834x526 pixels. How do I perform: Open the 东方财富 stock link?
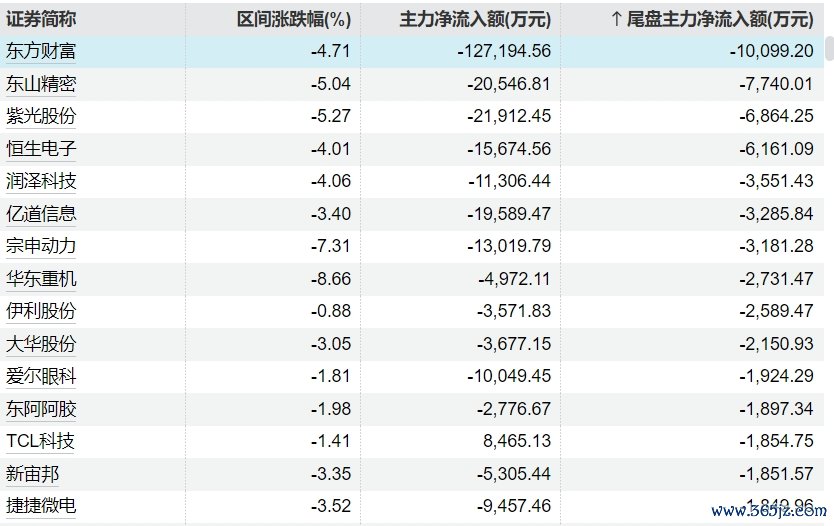point(41,51)
